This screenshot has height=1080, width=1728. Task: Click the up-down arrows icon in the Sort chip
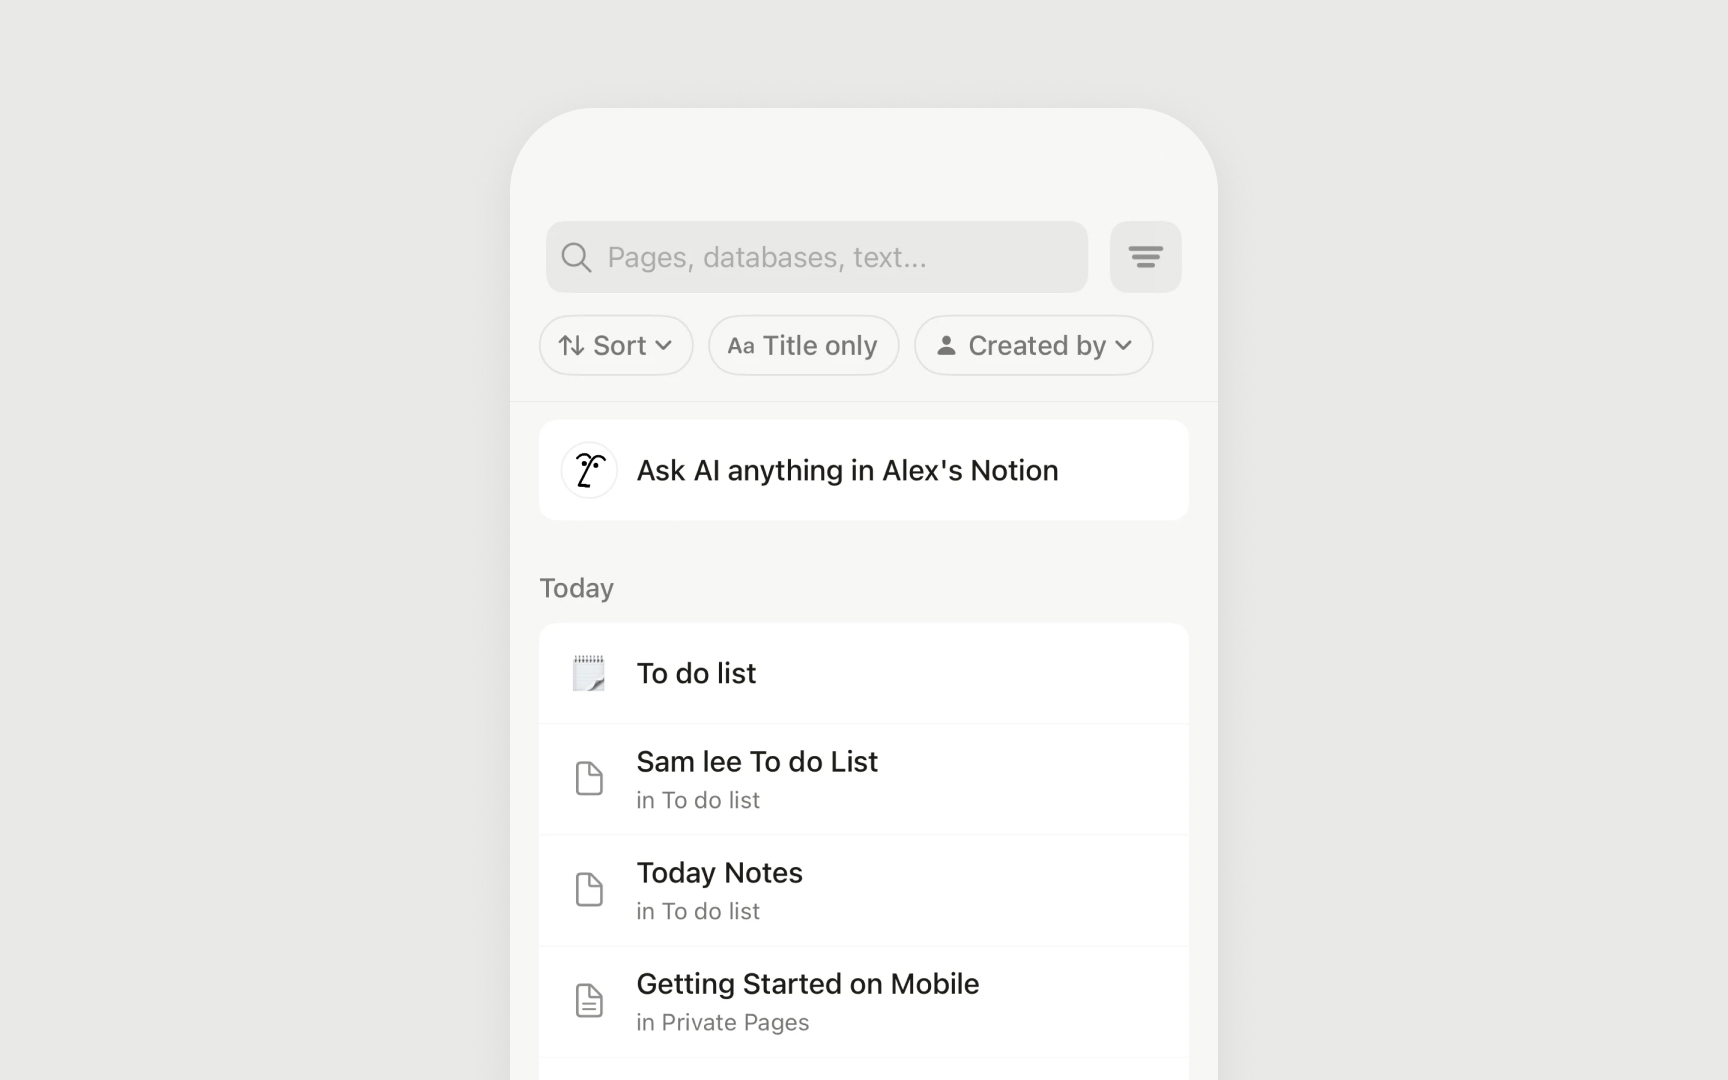[571, 346]
